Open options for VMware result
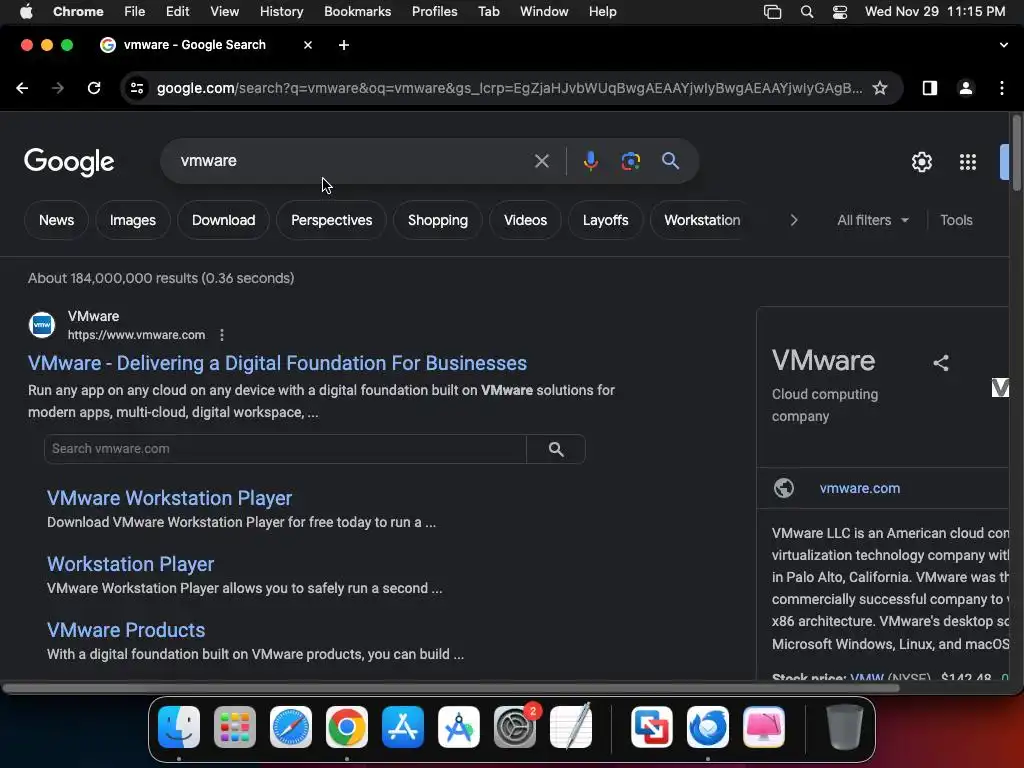Viewport: 1024px width, 768px height. coord(222,335)
